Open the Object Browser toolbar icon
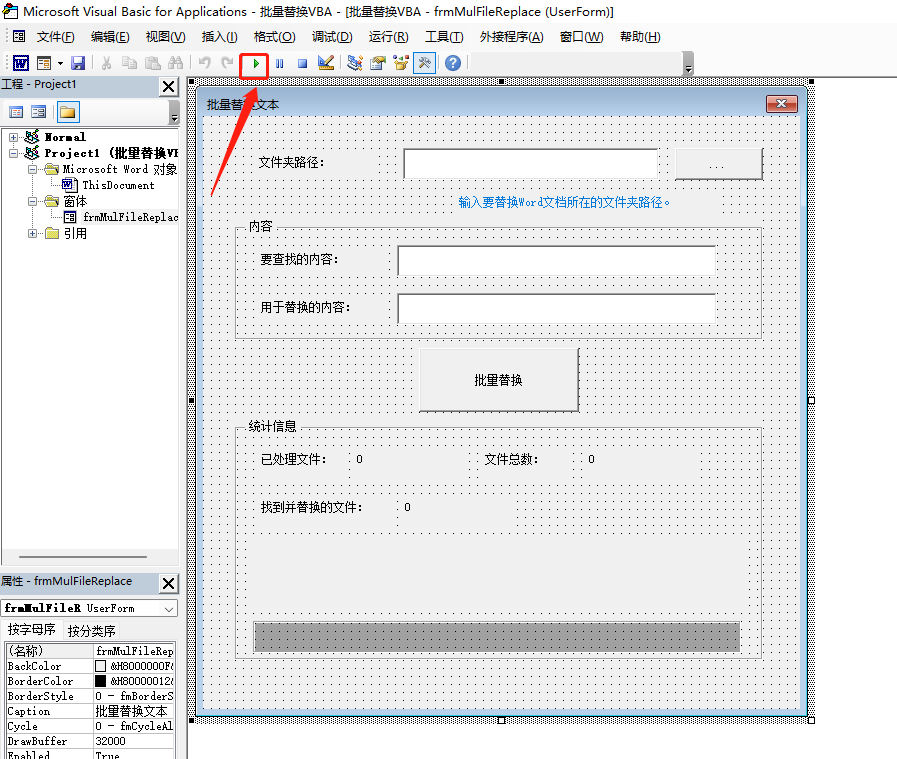This screenshot has height=759, width=897. click(x=401, y=64)
